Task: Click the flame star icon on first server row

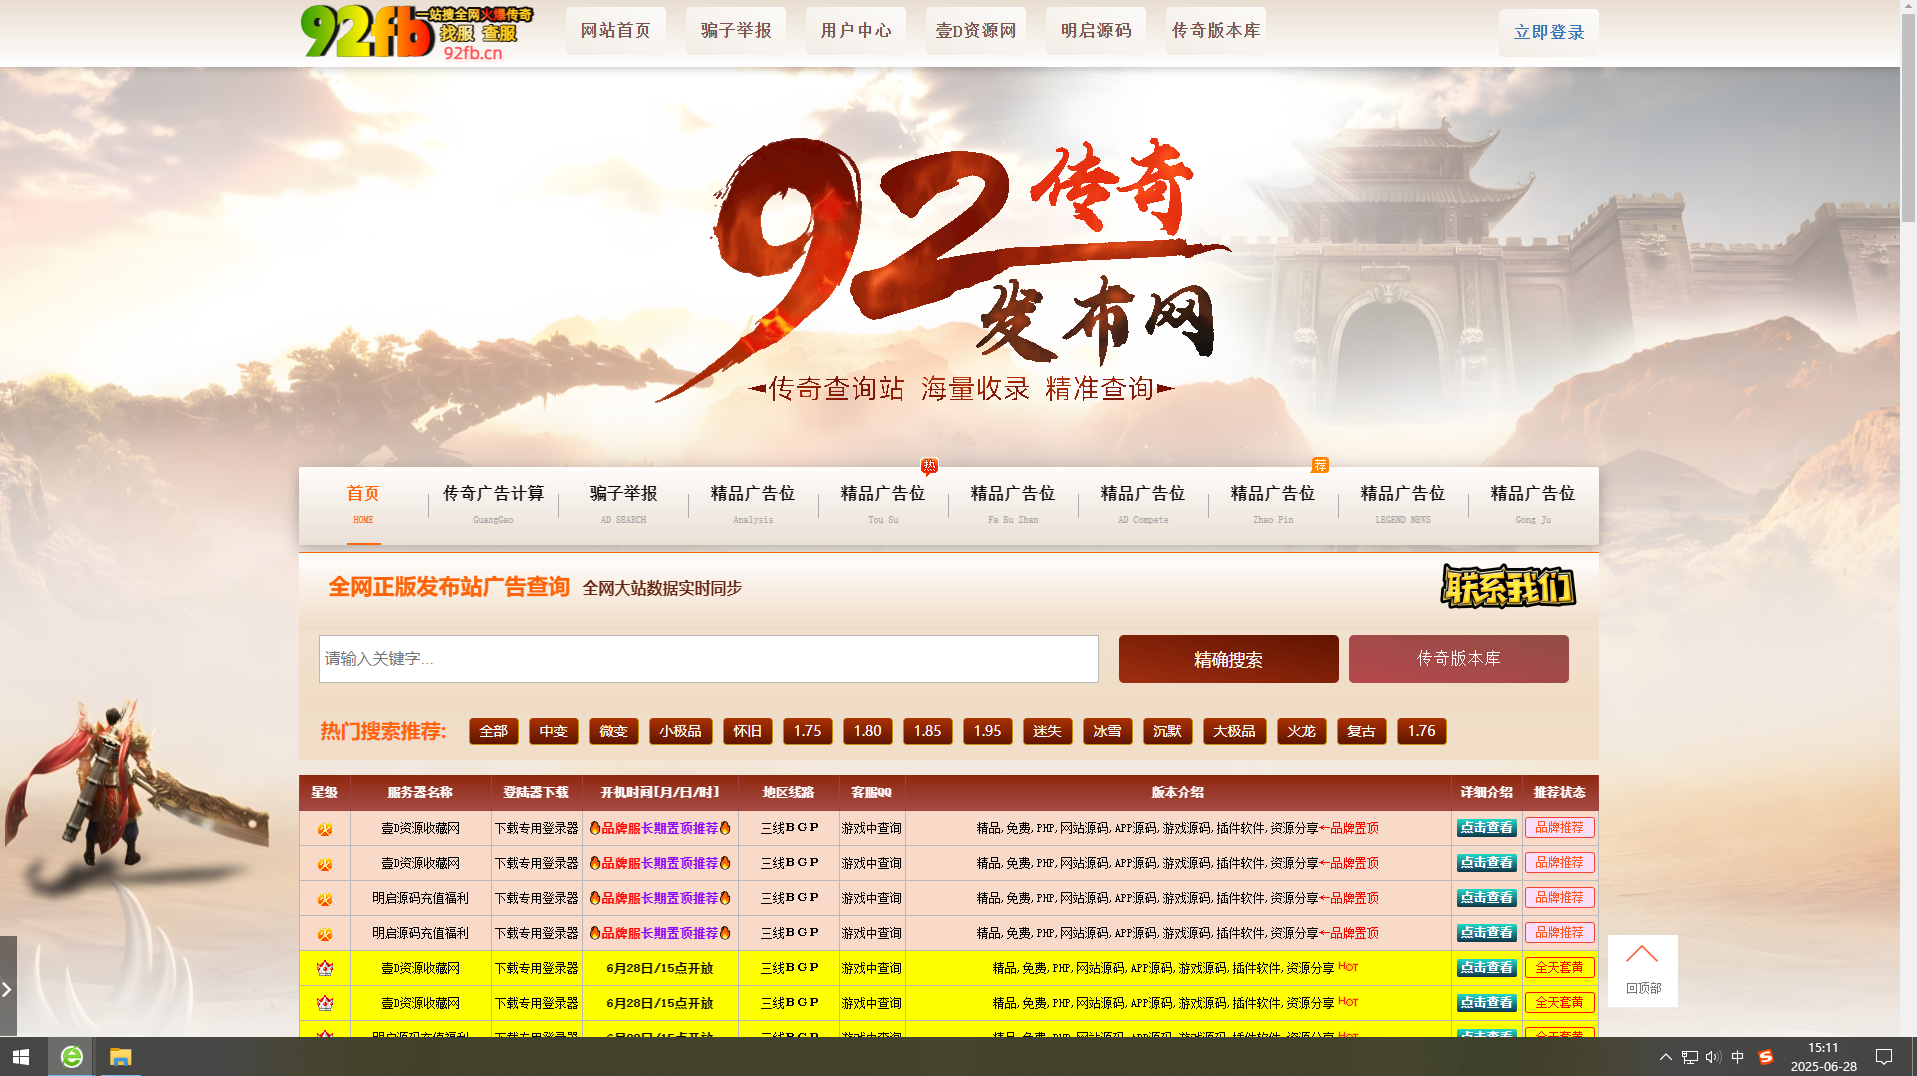Action: click(x=325, y=827)
